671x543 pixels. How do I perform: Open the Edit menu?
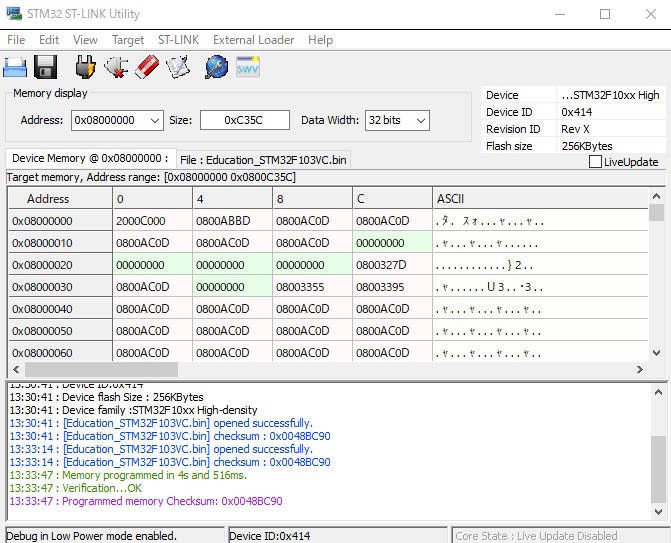(x=49, y=40)
